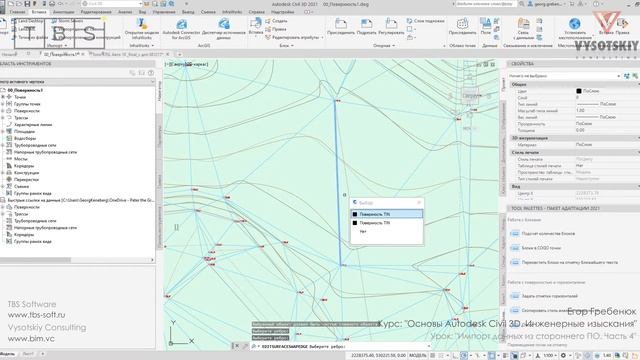
Task: Select the highlighted Поверхность TIN entry
Action: click(x=387, y=214)
